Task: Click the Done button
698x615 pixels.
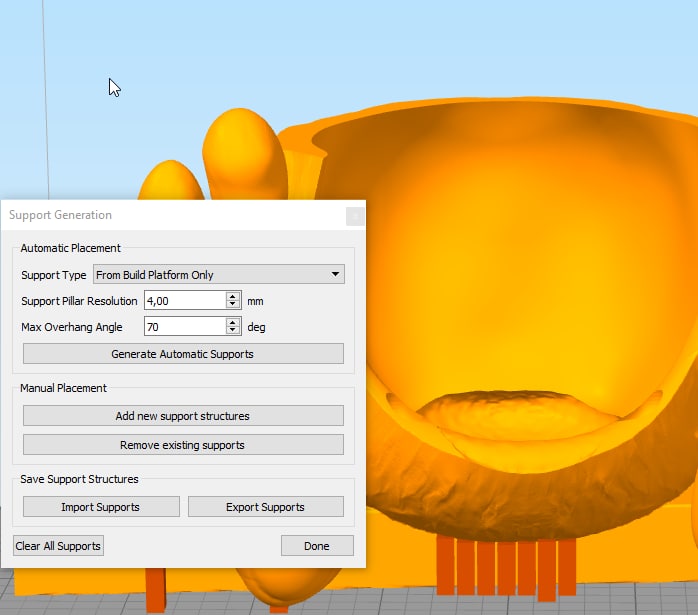Action: (x=317, y=546)
